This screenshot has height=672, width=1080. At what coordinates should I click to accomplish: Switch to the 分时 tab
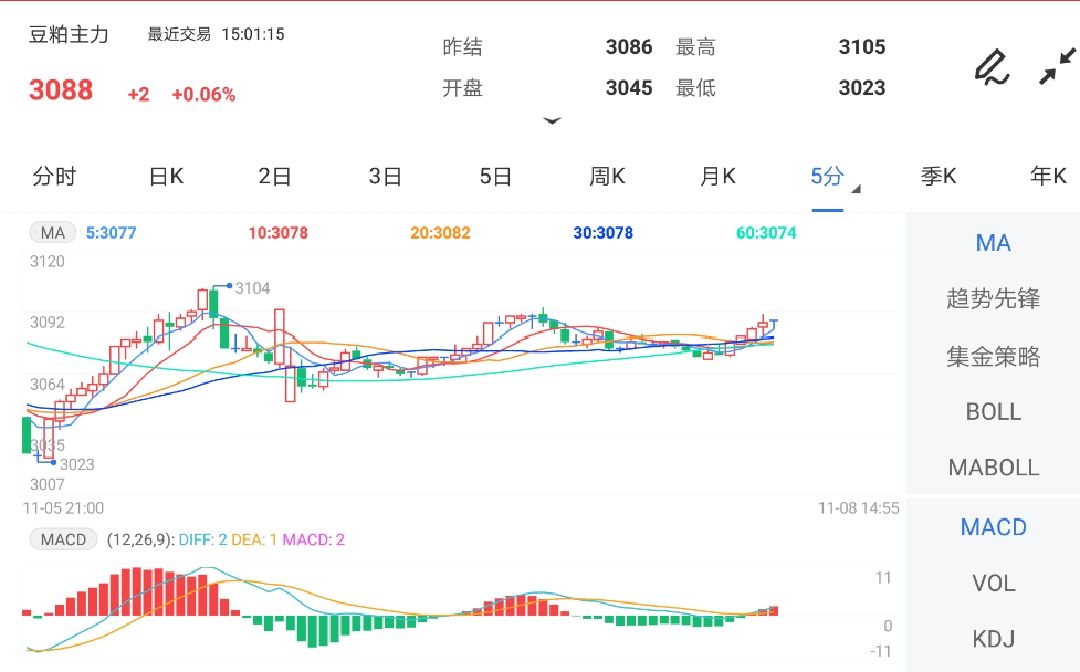pyautogui.click(x=54, y=177)
